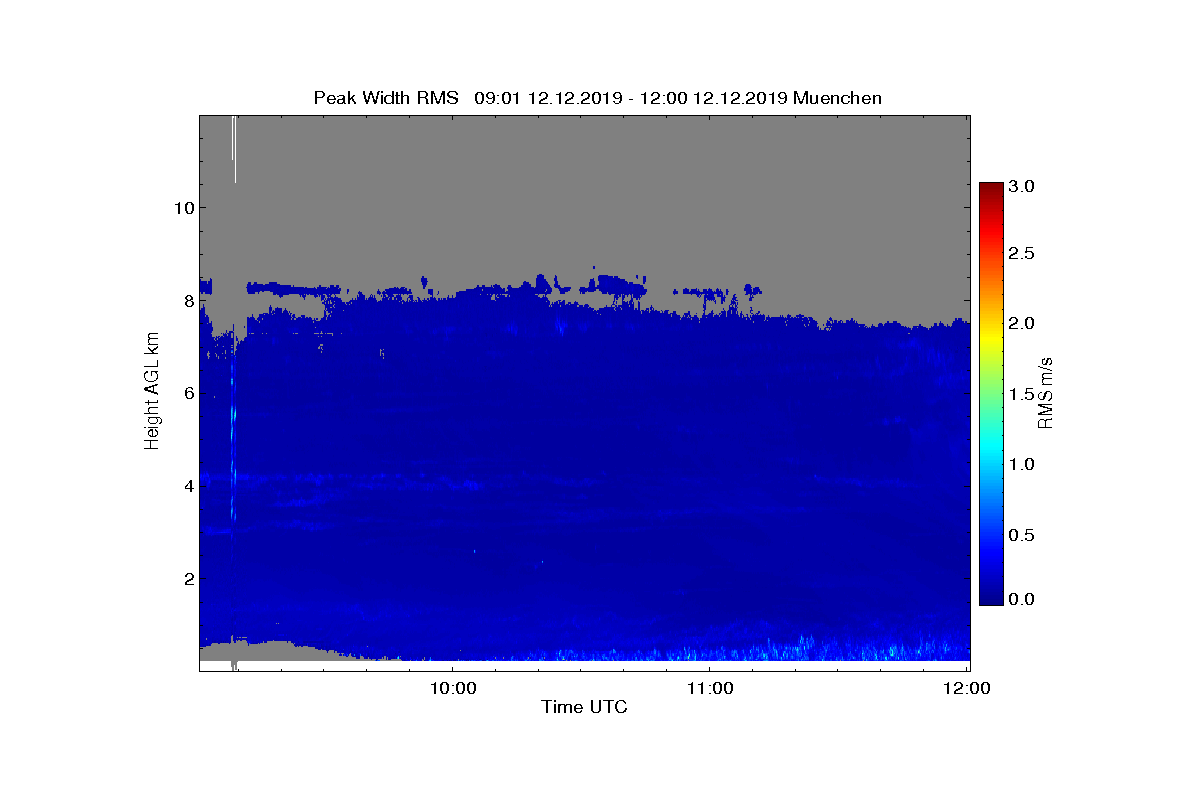Image resolution: width=1200 pixels, height=800 pixels.
Task: Click the '10:00' time tick label
Action: coord(453,688)
